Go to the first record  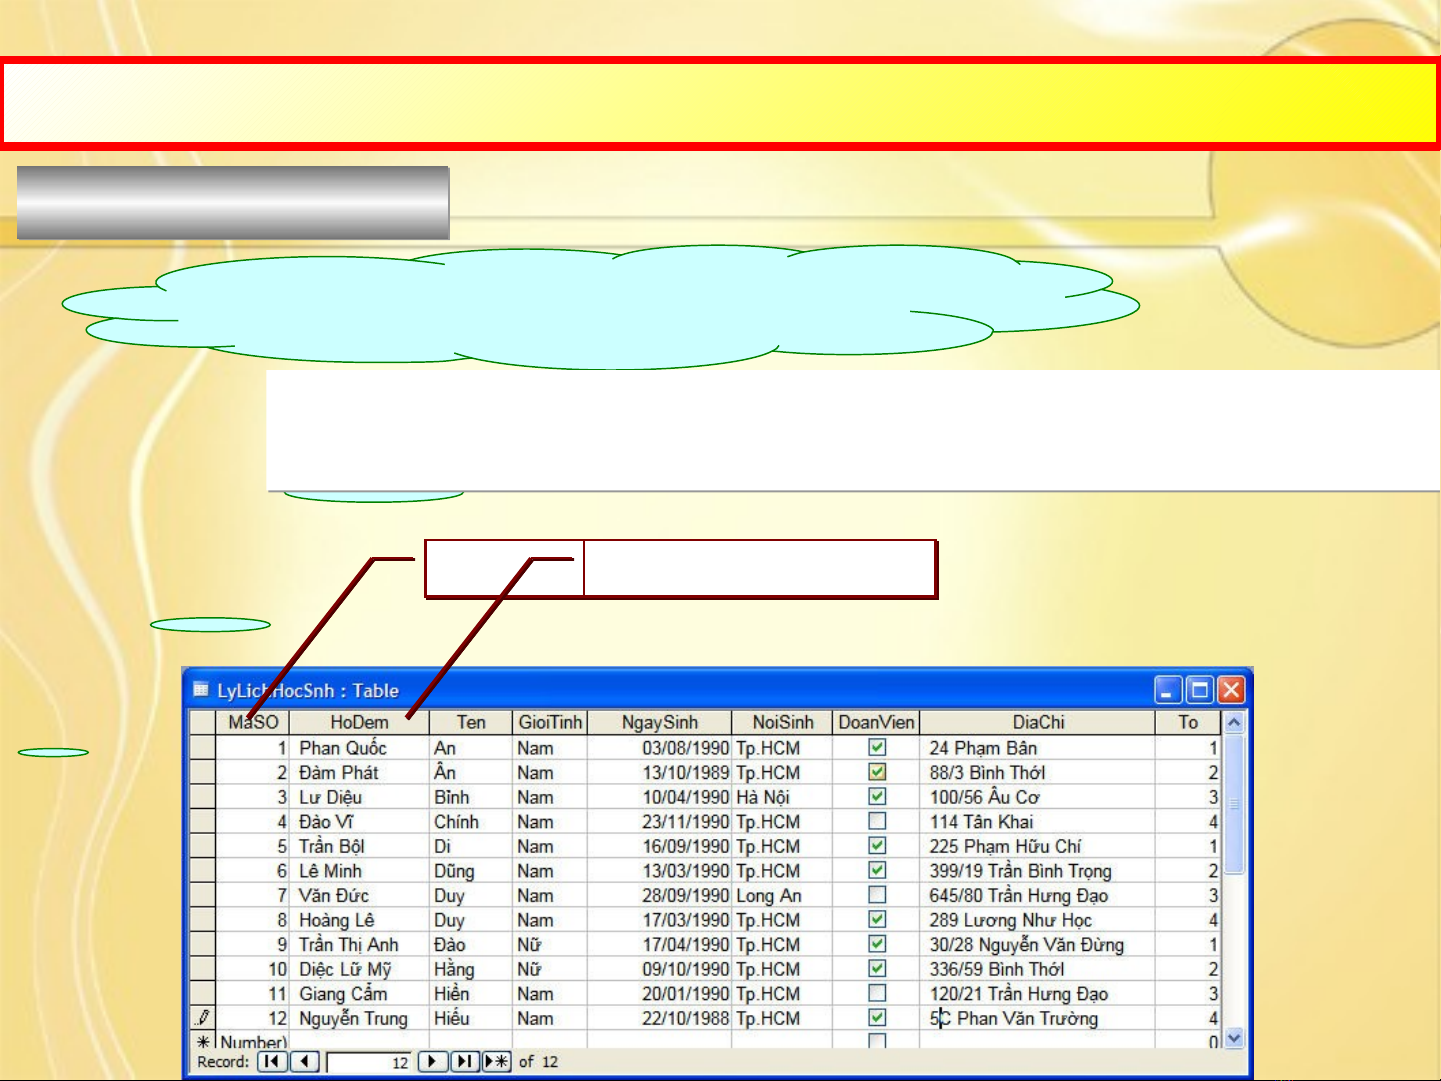point(271,1062)
